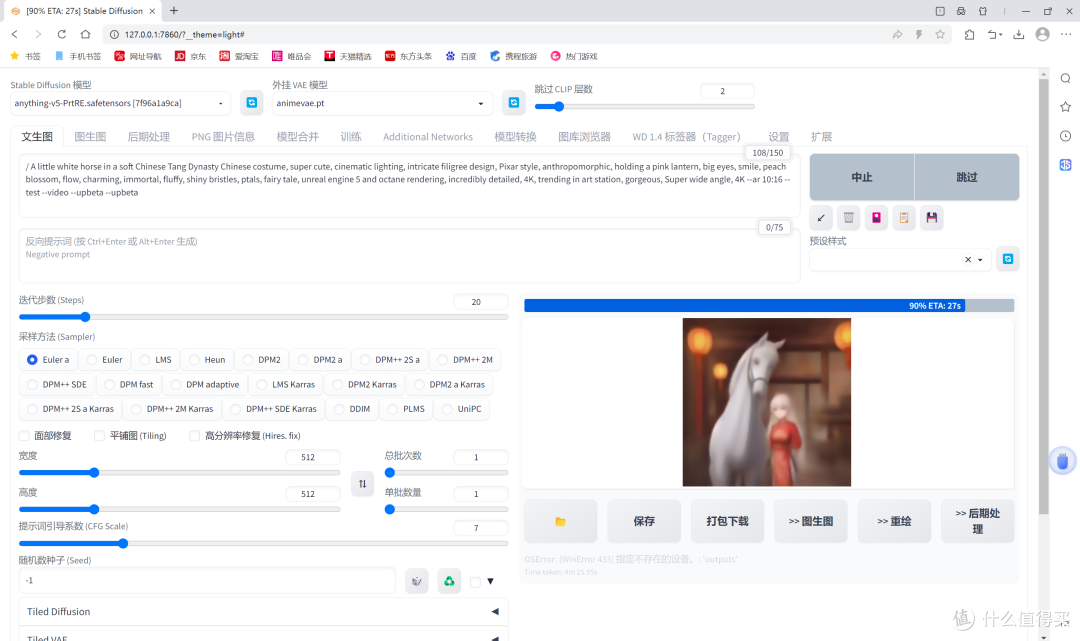Switch to the 后期处理 tab

pos(149,136)
